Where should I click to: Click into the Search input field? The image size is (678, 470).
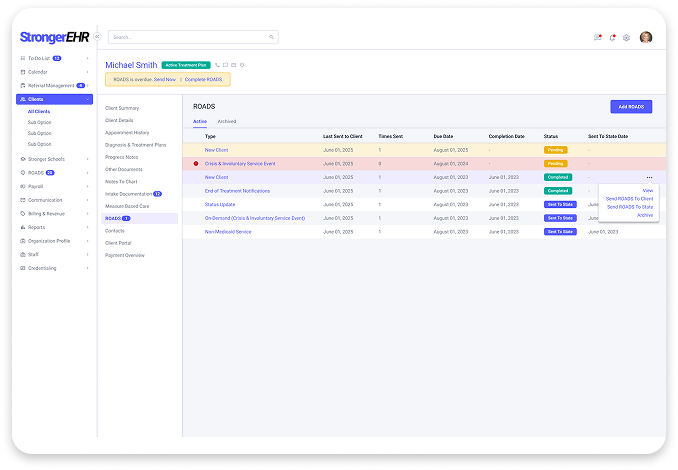188,37
